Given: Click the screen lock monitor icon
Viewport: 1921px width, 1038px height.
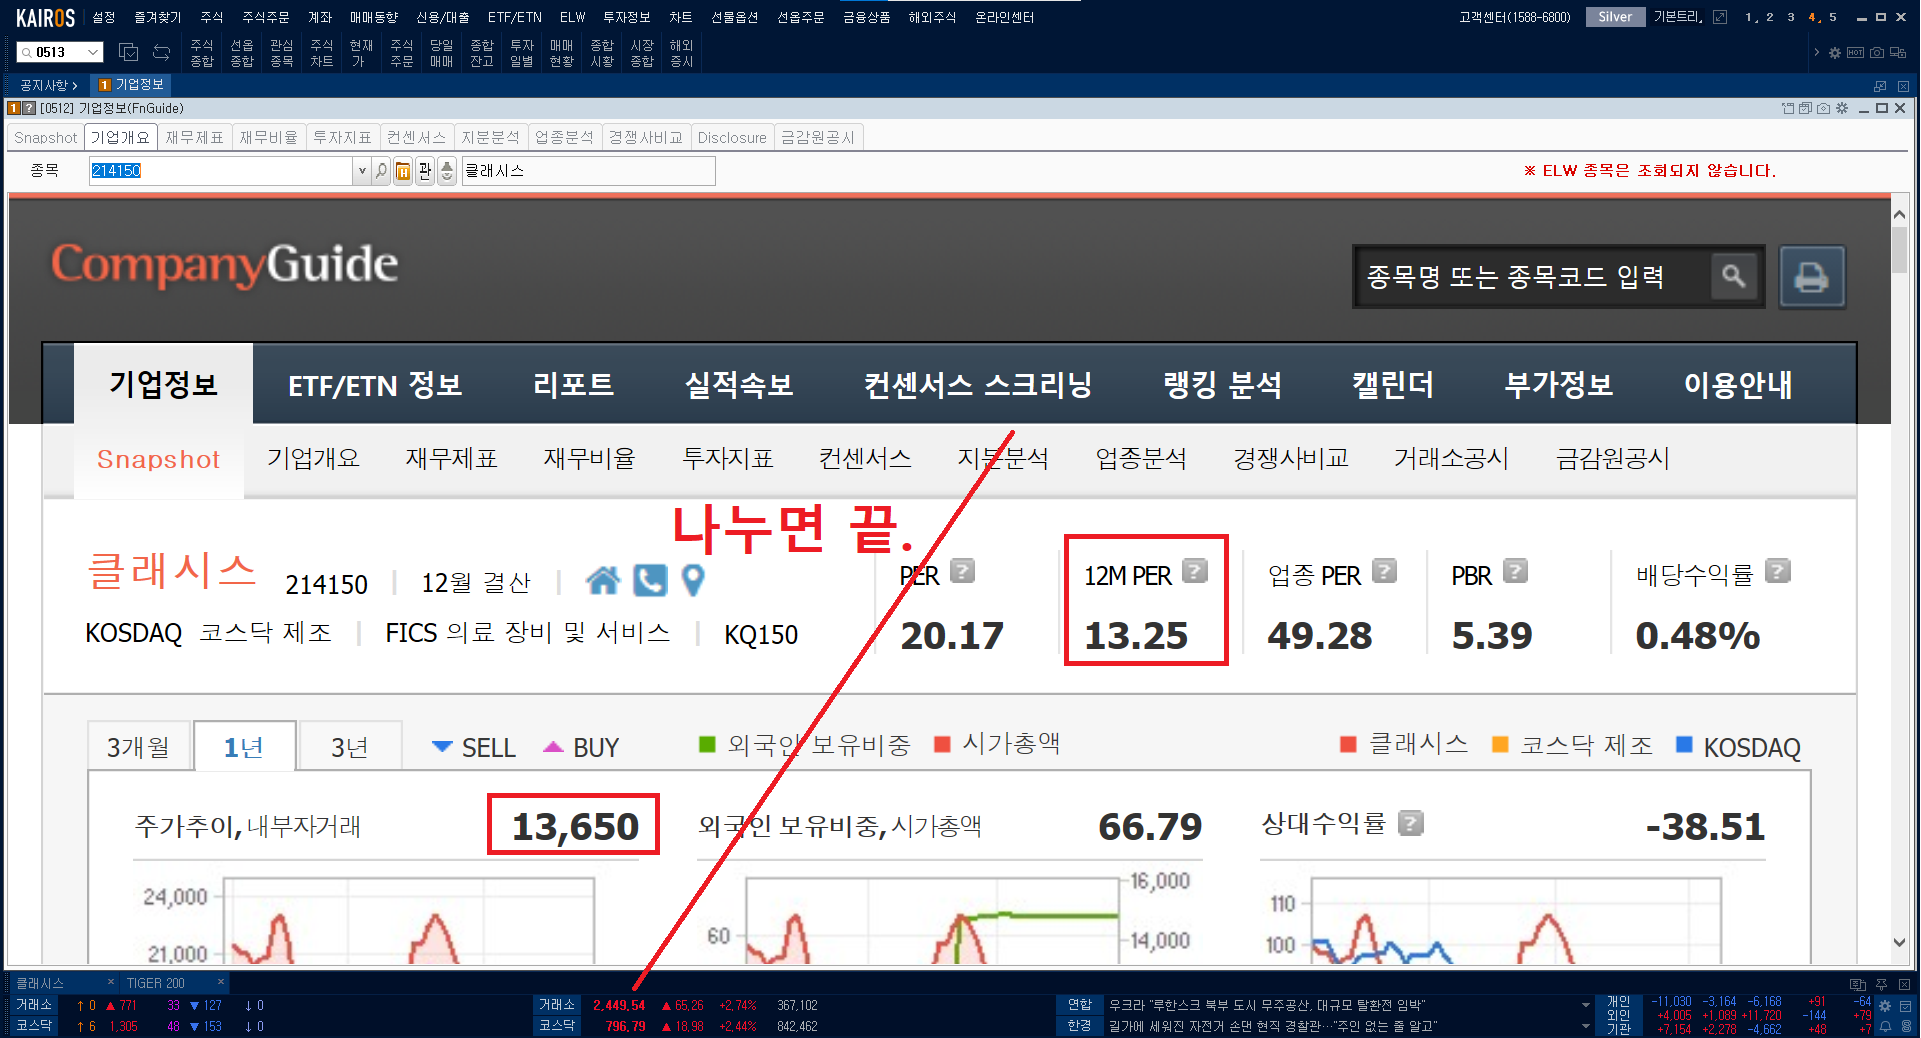Looking at the screenshot, I should (1898, 53).
